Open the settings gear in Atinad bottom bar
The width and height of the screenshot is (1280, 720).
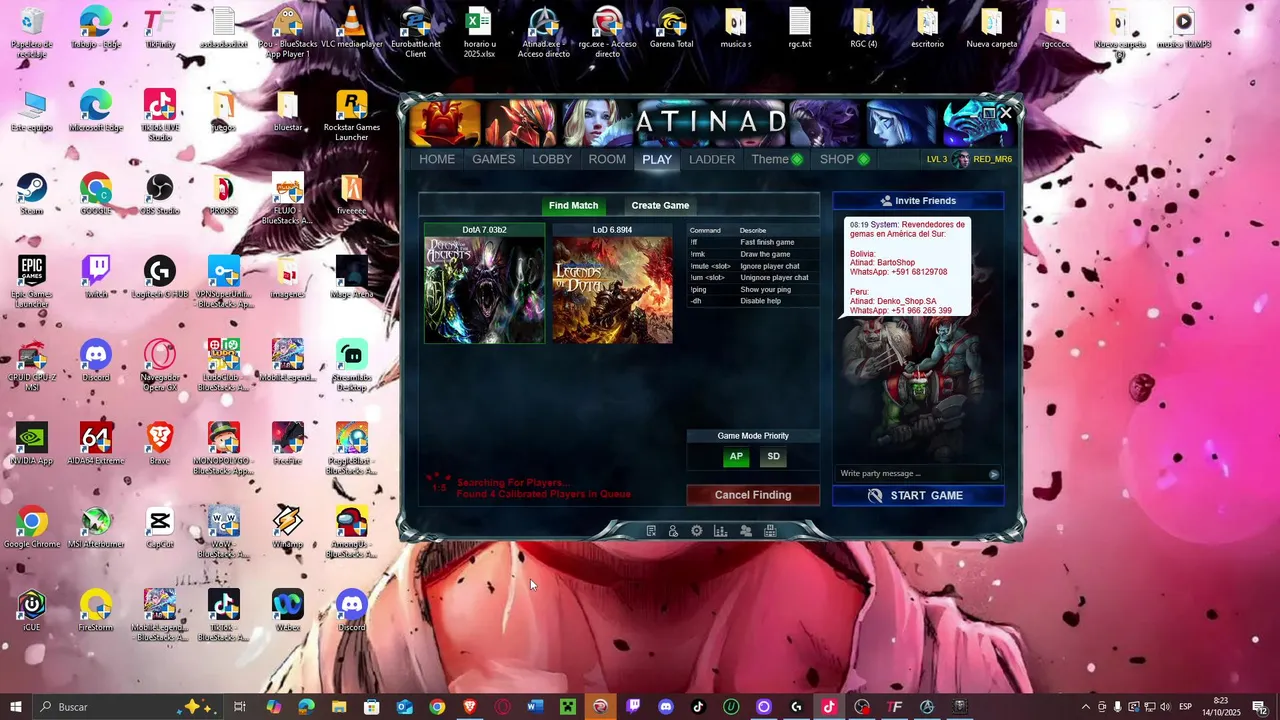(697, 531)
